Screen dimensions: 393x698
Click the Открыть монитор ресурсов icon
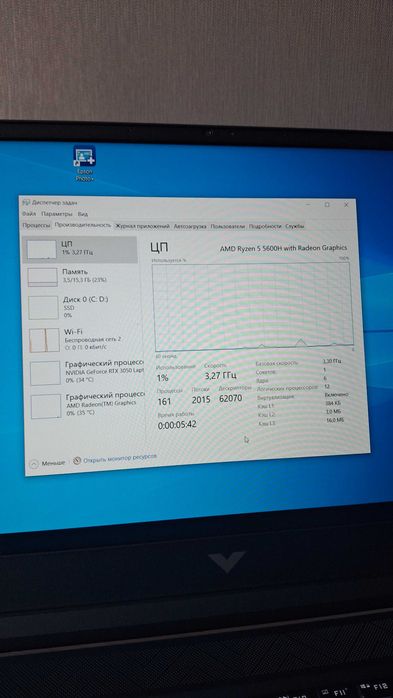[x=77, y=460]
